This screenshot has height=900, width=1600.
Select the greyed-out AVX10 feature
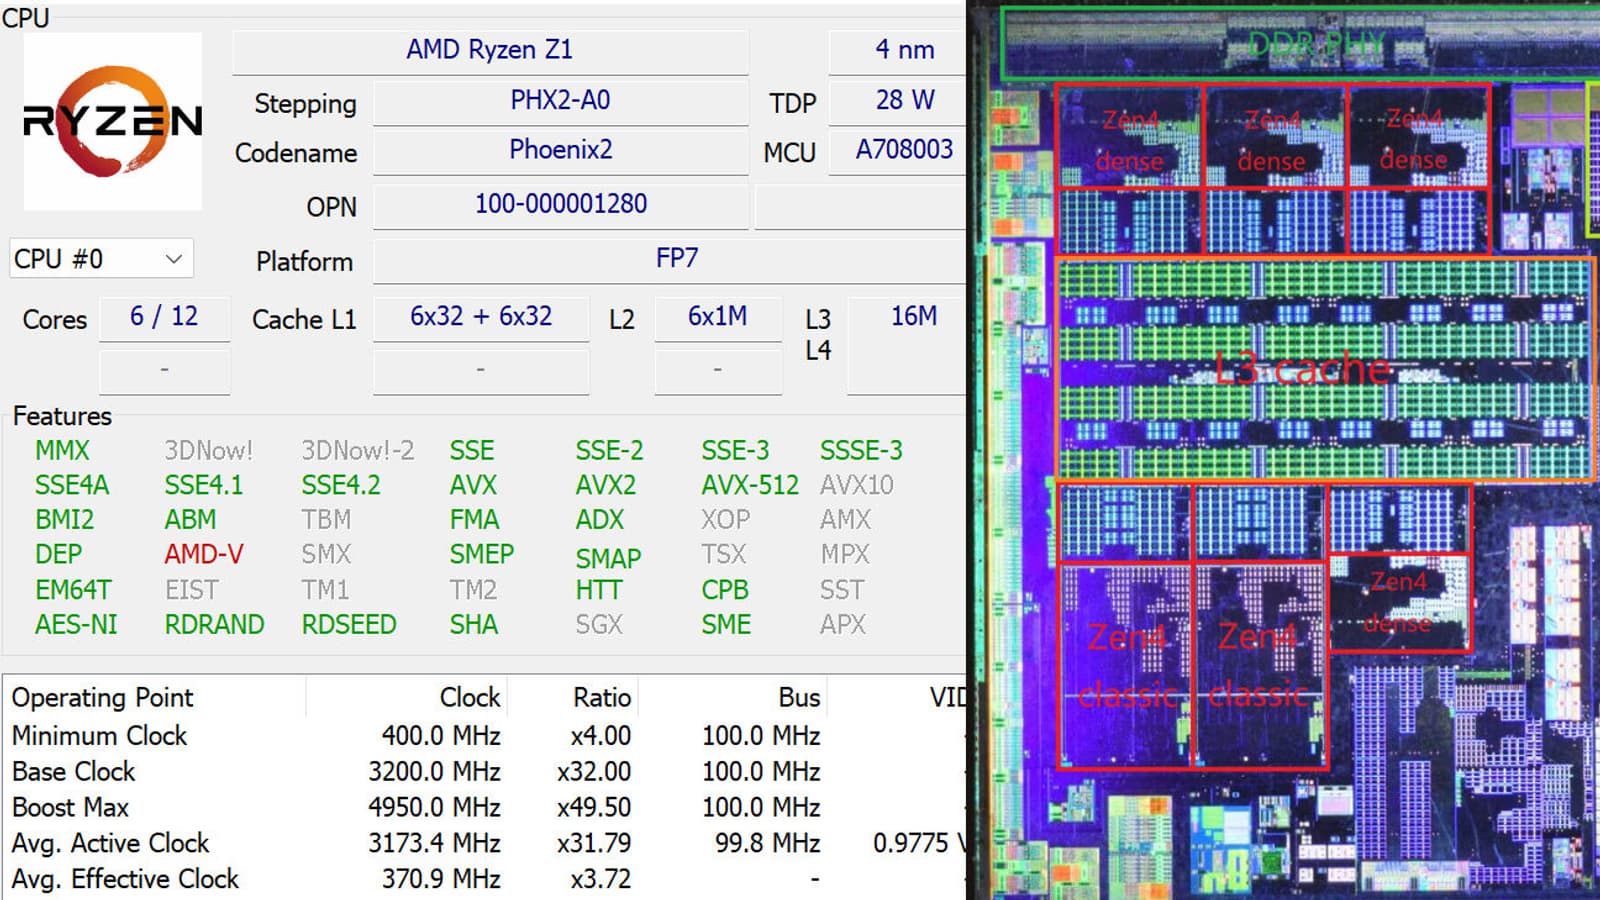pyautogui.click(x=857, y=486)
